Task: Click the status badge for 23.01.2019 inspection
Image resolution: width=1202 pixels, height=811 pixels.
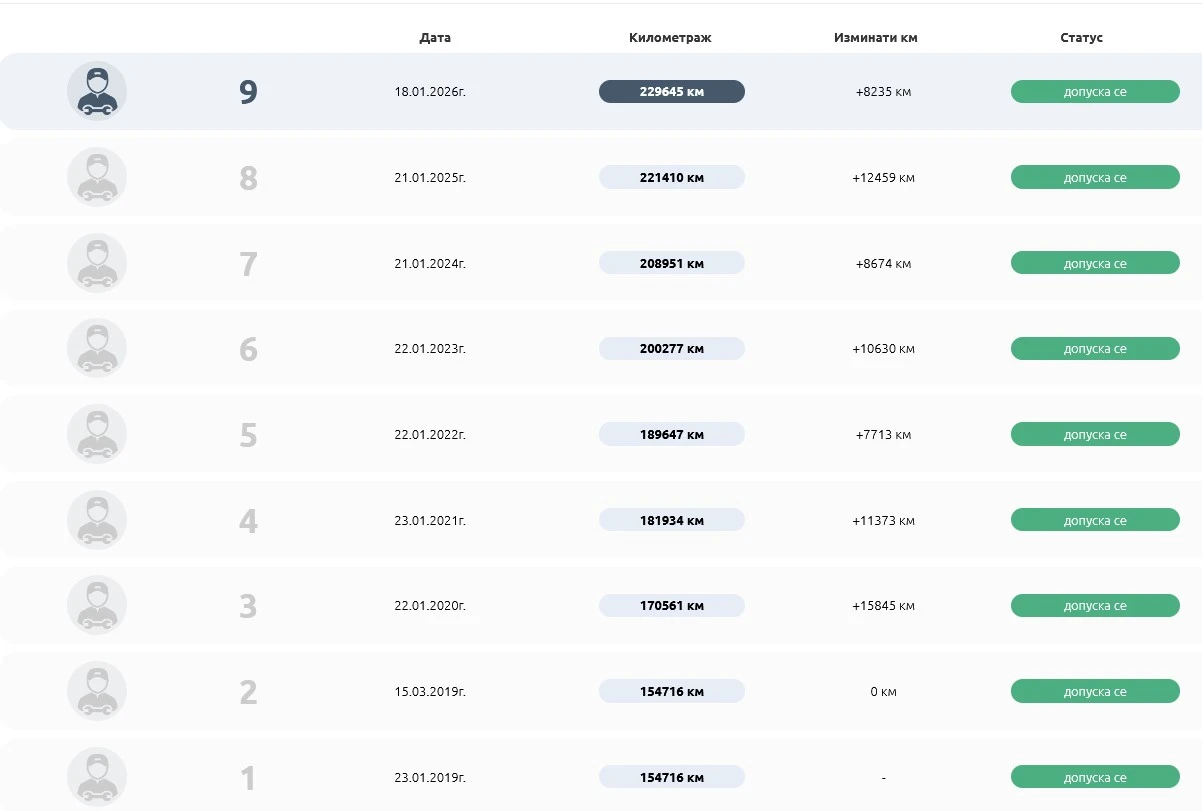Action: pos(1095,777)
